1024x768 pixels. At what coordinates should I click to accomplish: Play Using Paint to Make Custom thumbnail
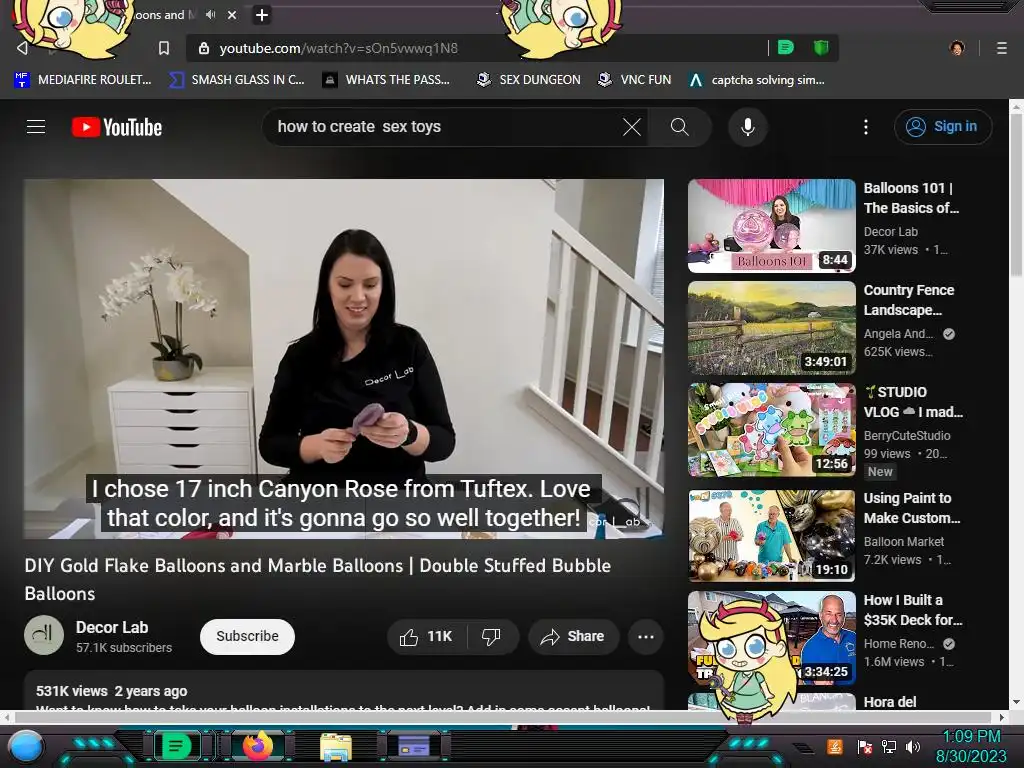[x=771, y=536]
